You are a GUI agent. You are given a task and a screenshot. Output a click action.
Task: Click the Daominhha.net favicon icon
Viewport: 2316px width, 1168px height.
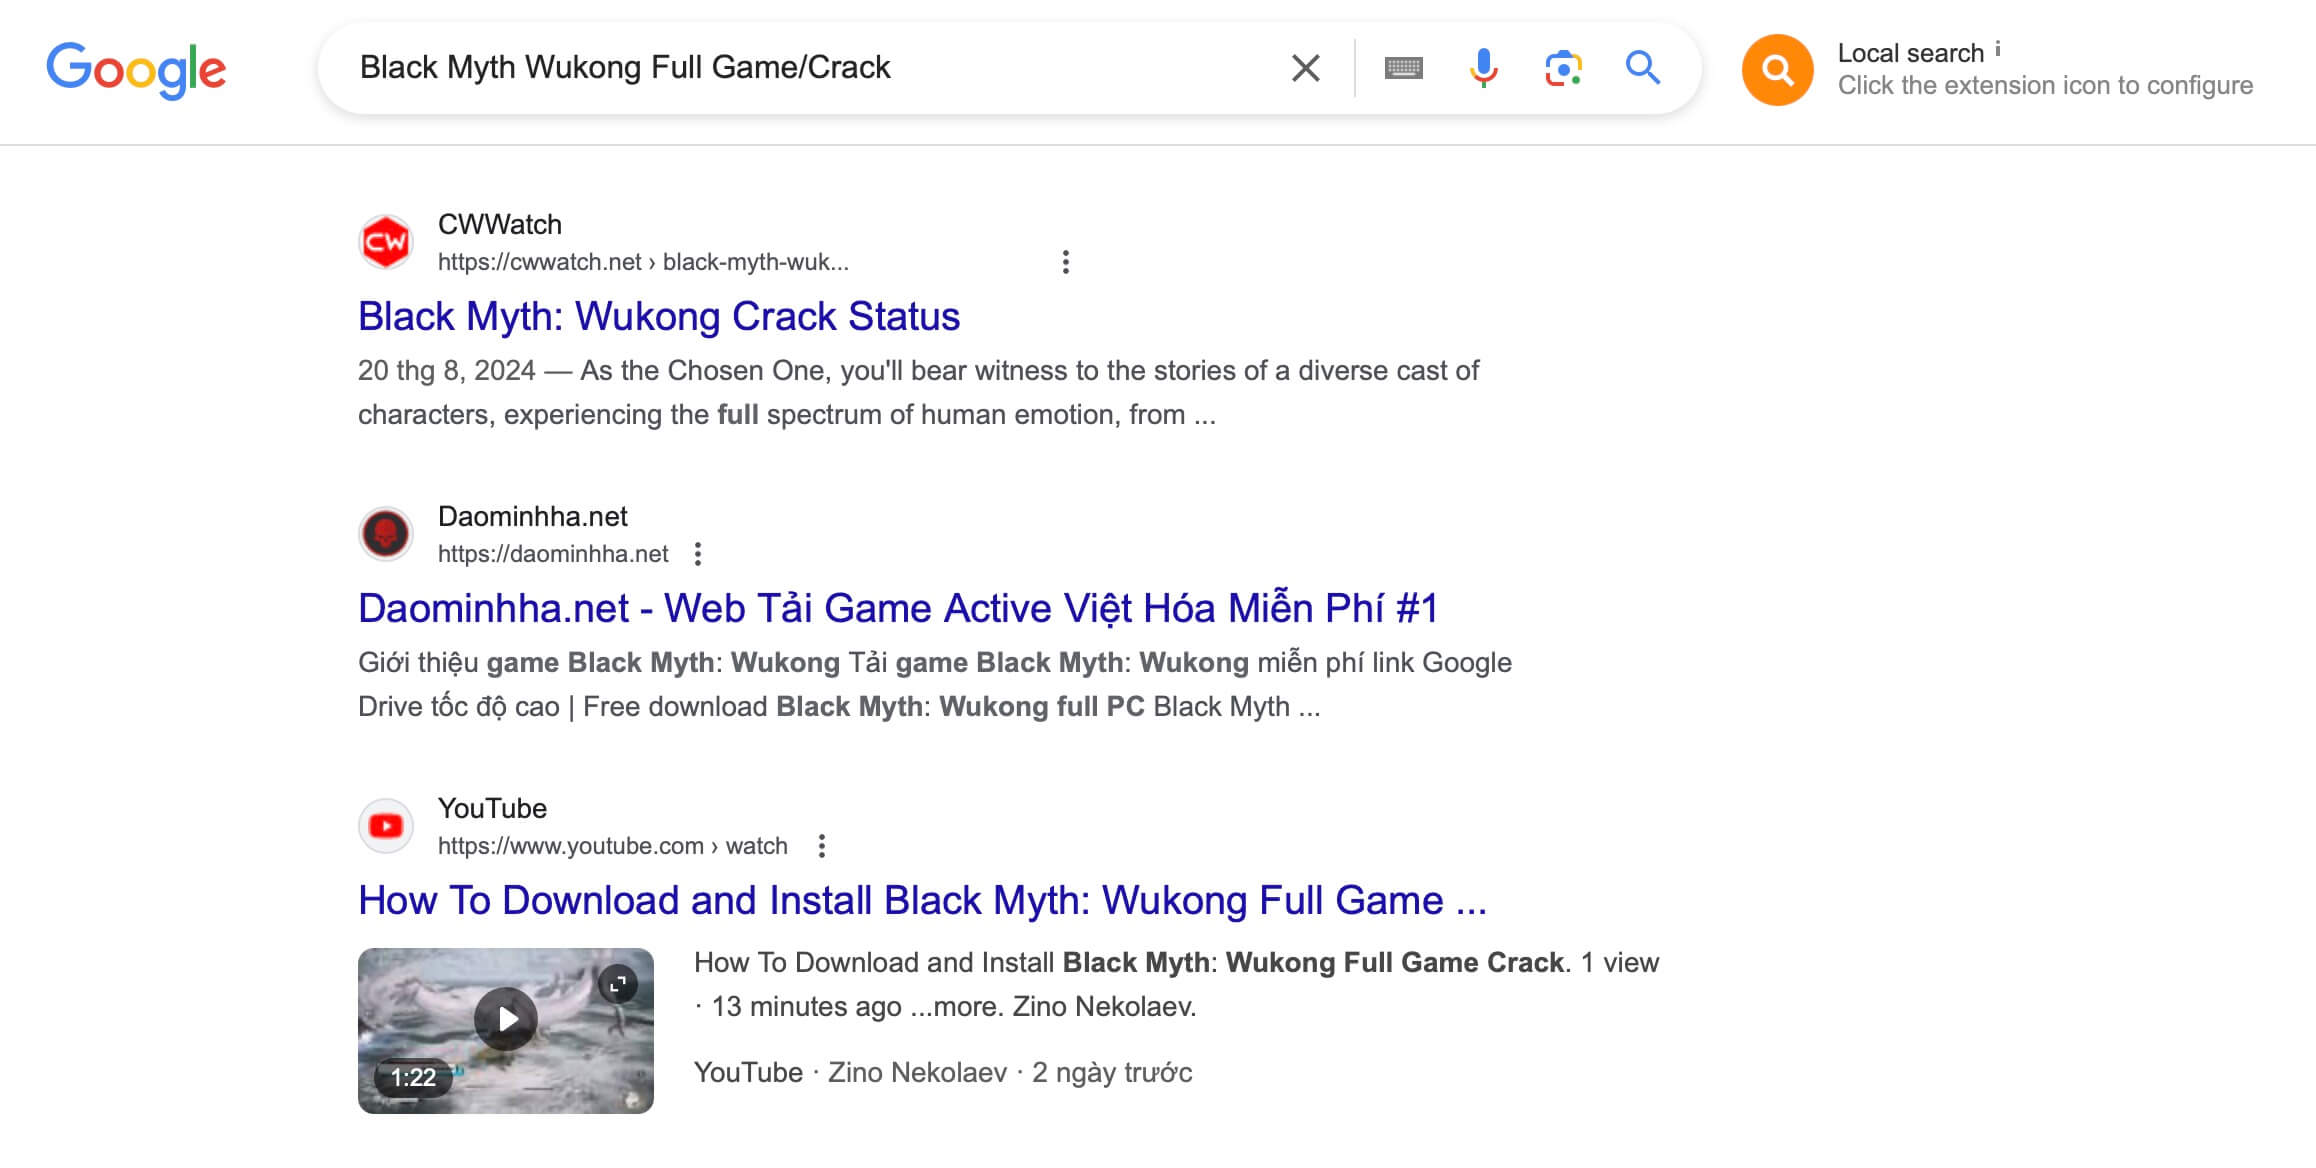[386, 532]
